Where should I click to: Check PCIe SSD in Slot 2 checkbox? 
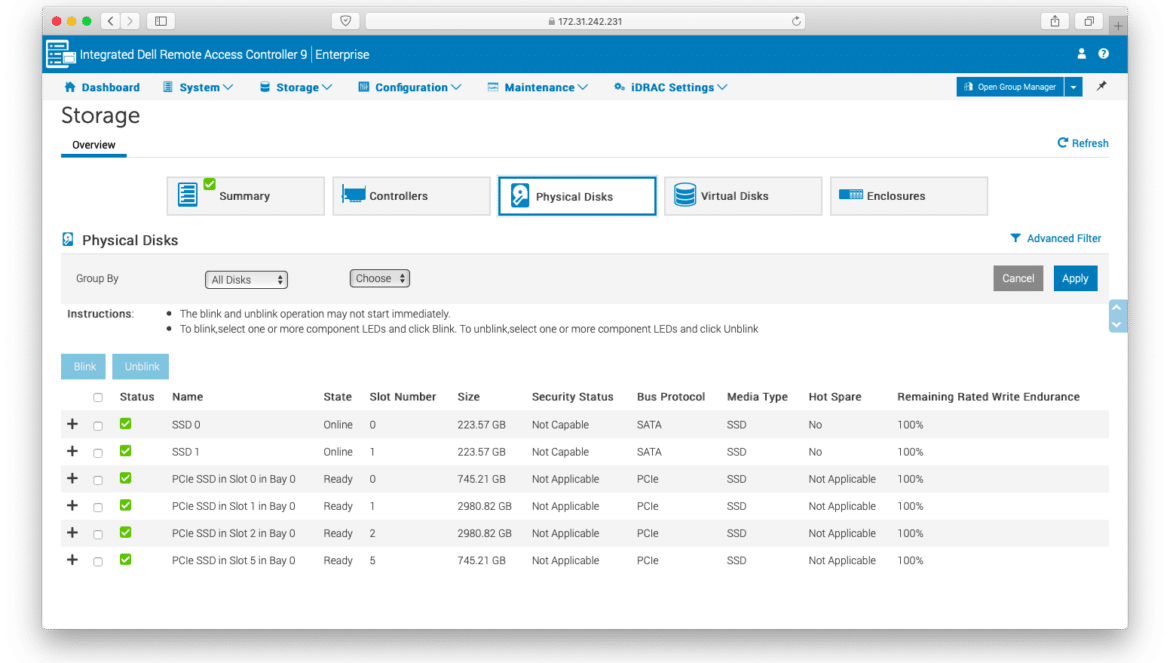point(98,535)
